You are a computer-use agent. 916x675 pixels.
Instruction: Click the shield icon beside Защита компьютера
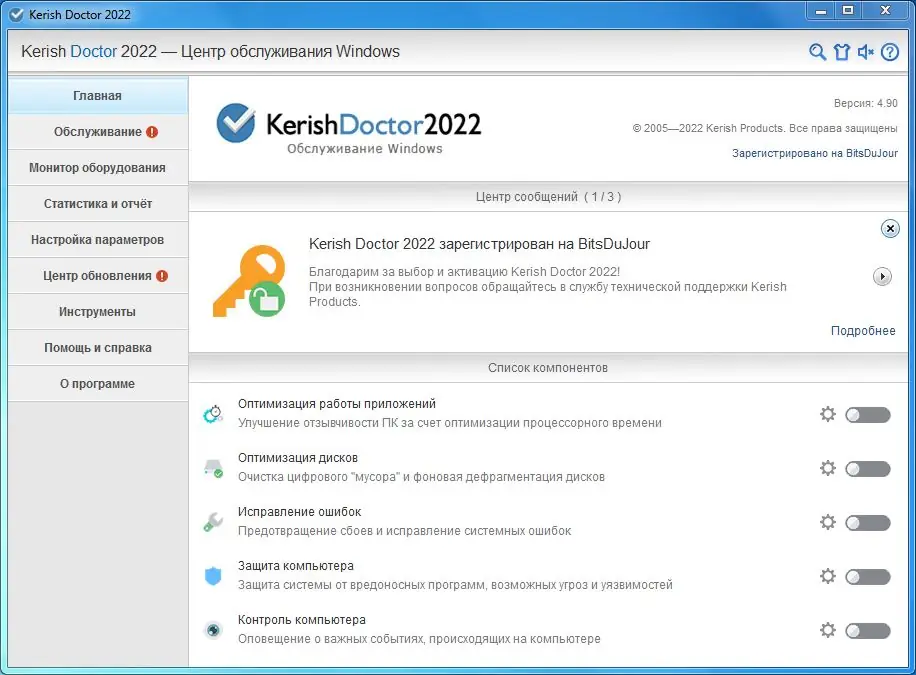[212, 574]
